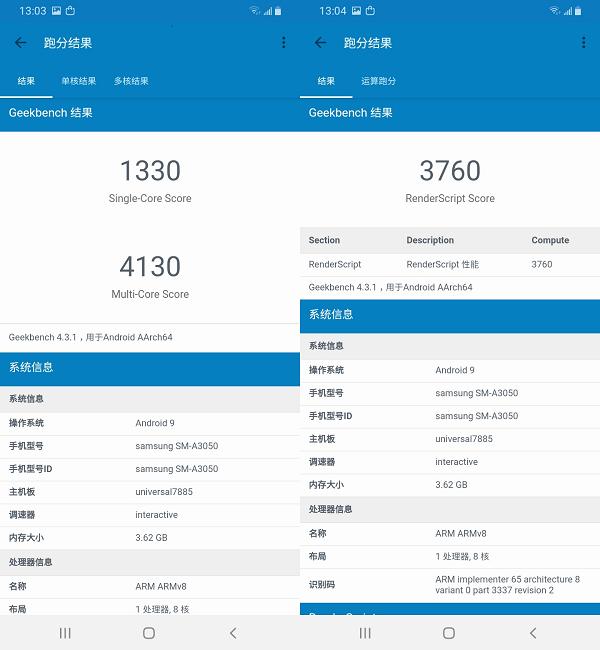The image size is (600, 650).
Task: Tap universal7885 on the right screen
Action: [x=464, y=439]
